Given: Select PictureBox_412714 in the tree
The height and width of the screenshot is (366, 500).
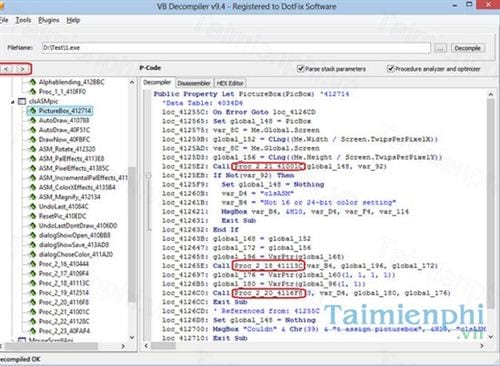Looking at the screenshot, I should (x=65, y=110).
